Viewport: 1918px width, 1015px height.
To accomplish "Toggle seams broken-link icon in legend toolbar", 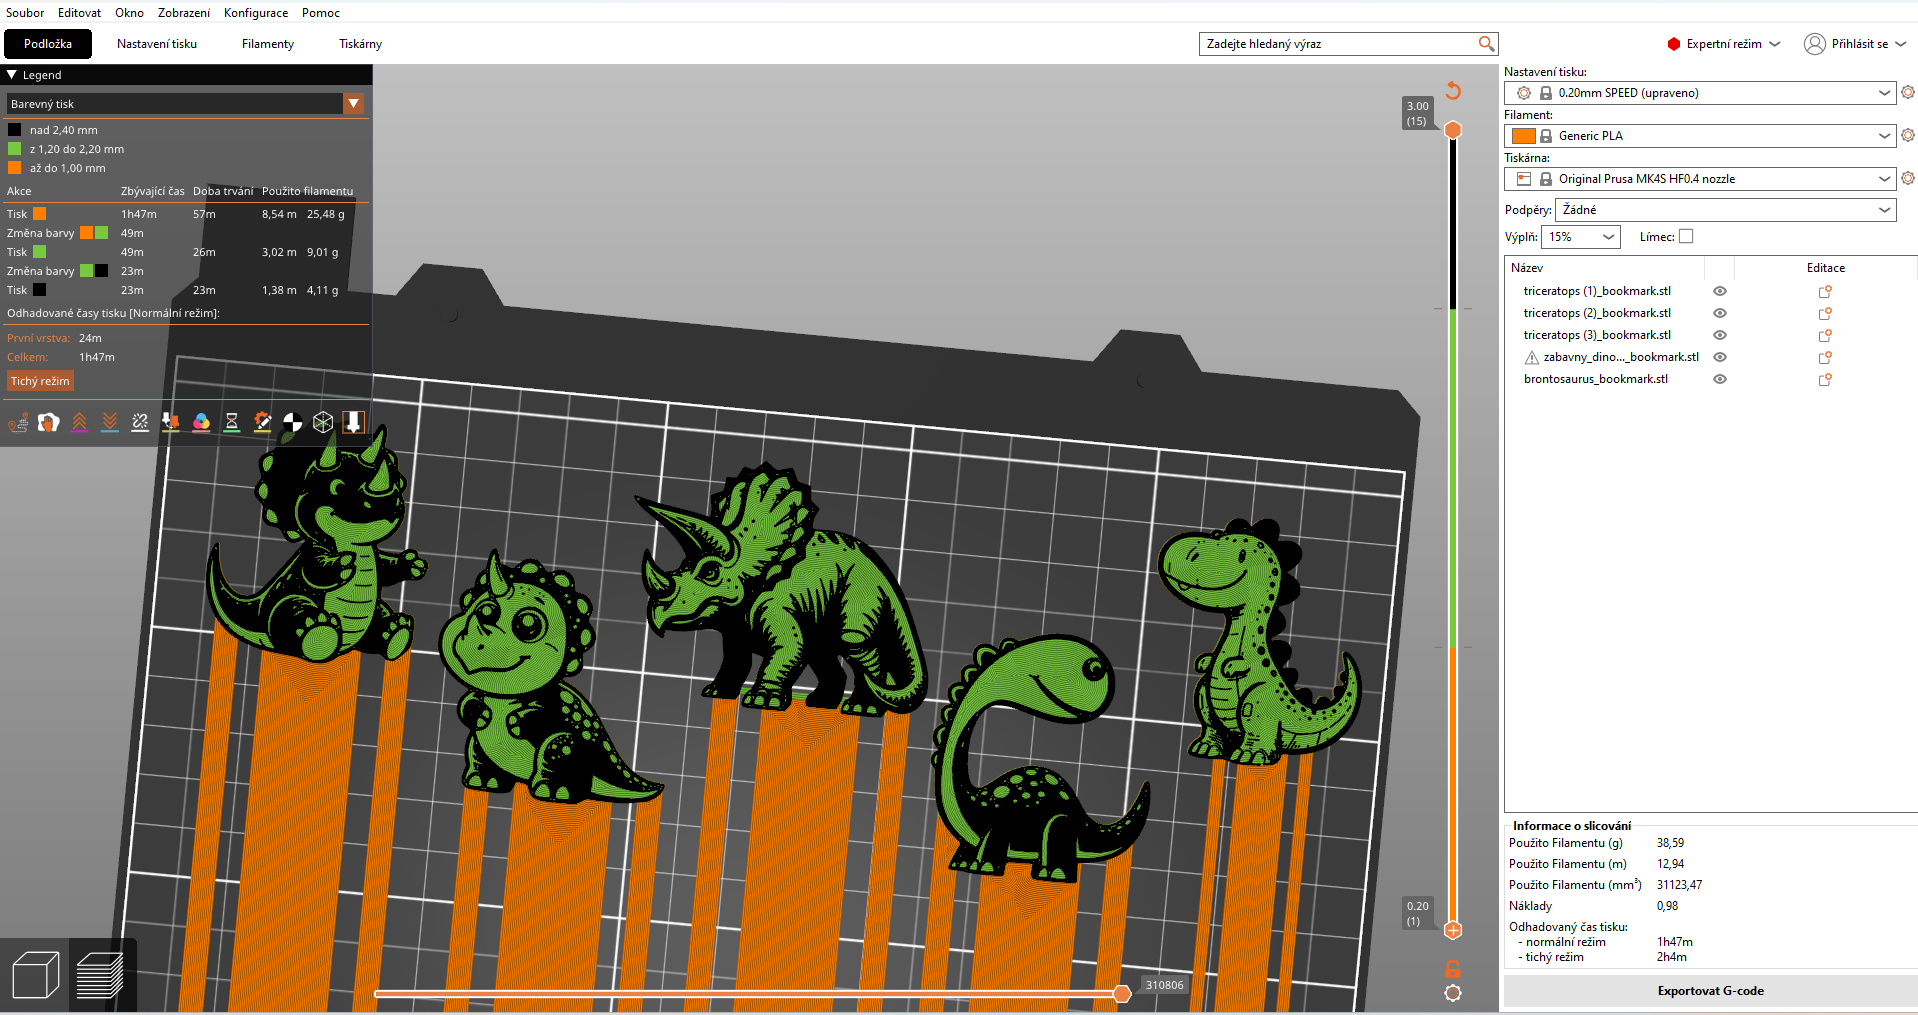I will tap(140, 422).
